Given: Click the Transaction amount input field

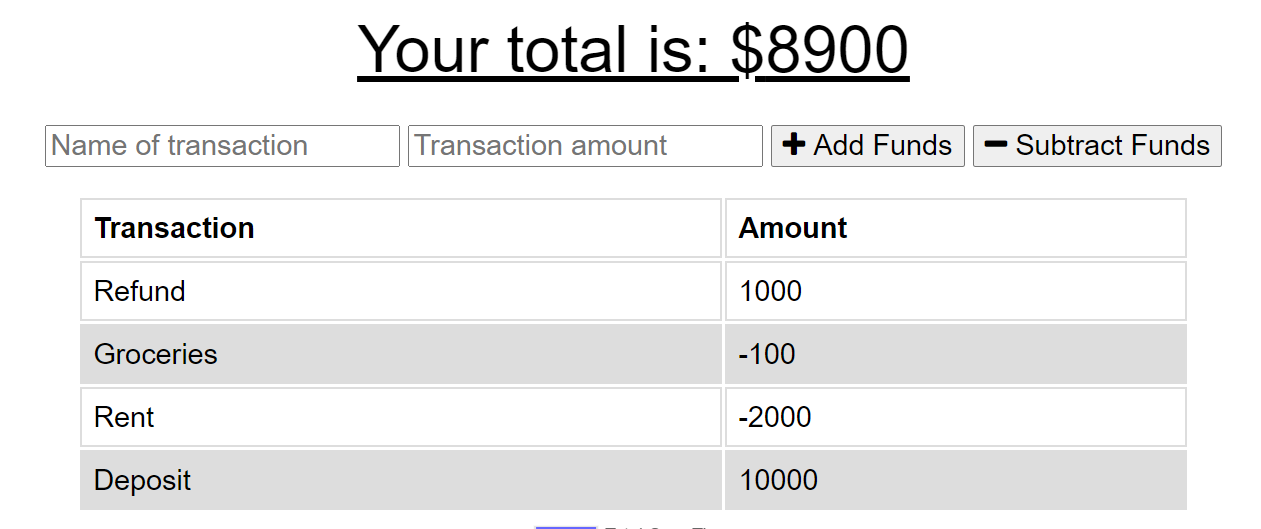Looking at the screenshot, I should tap(585, 146).
